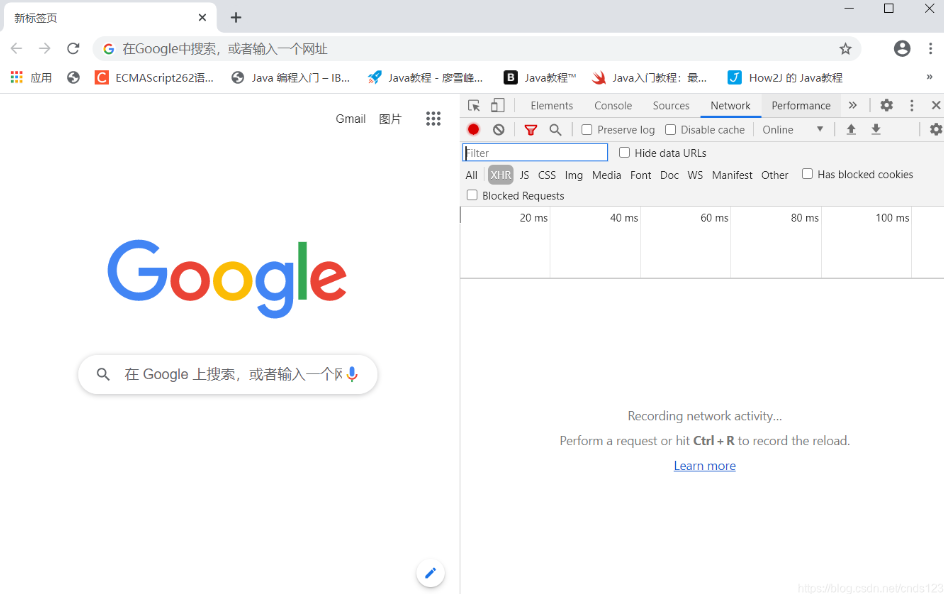Open ECMAScript262 bookmark
The height and width of the screenshot is (594, 944).
(x=154, y=77)
